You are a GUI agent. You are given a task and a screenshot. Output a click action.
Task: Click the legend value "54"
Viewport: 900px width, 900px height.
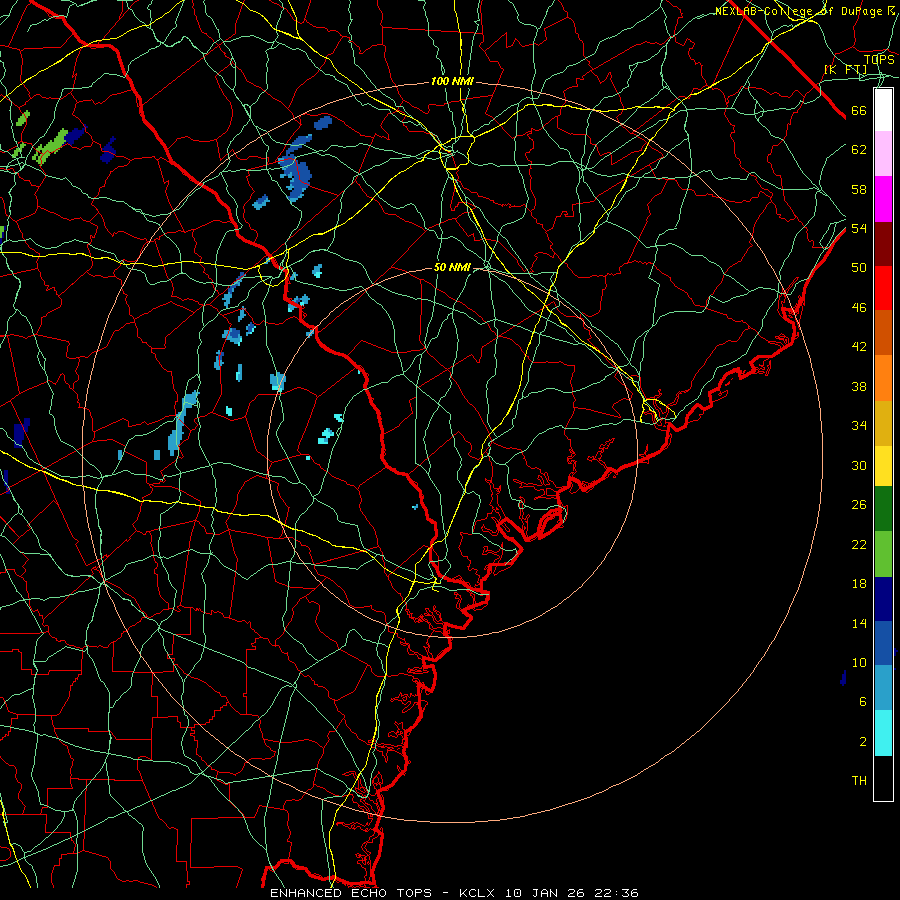pyautogui.click(x=859, y=228)
